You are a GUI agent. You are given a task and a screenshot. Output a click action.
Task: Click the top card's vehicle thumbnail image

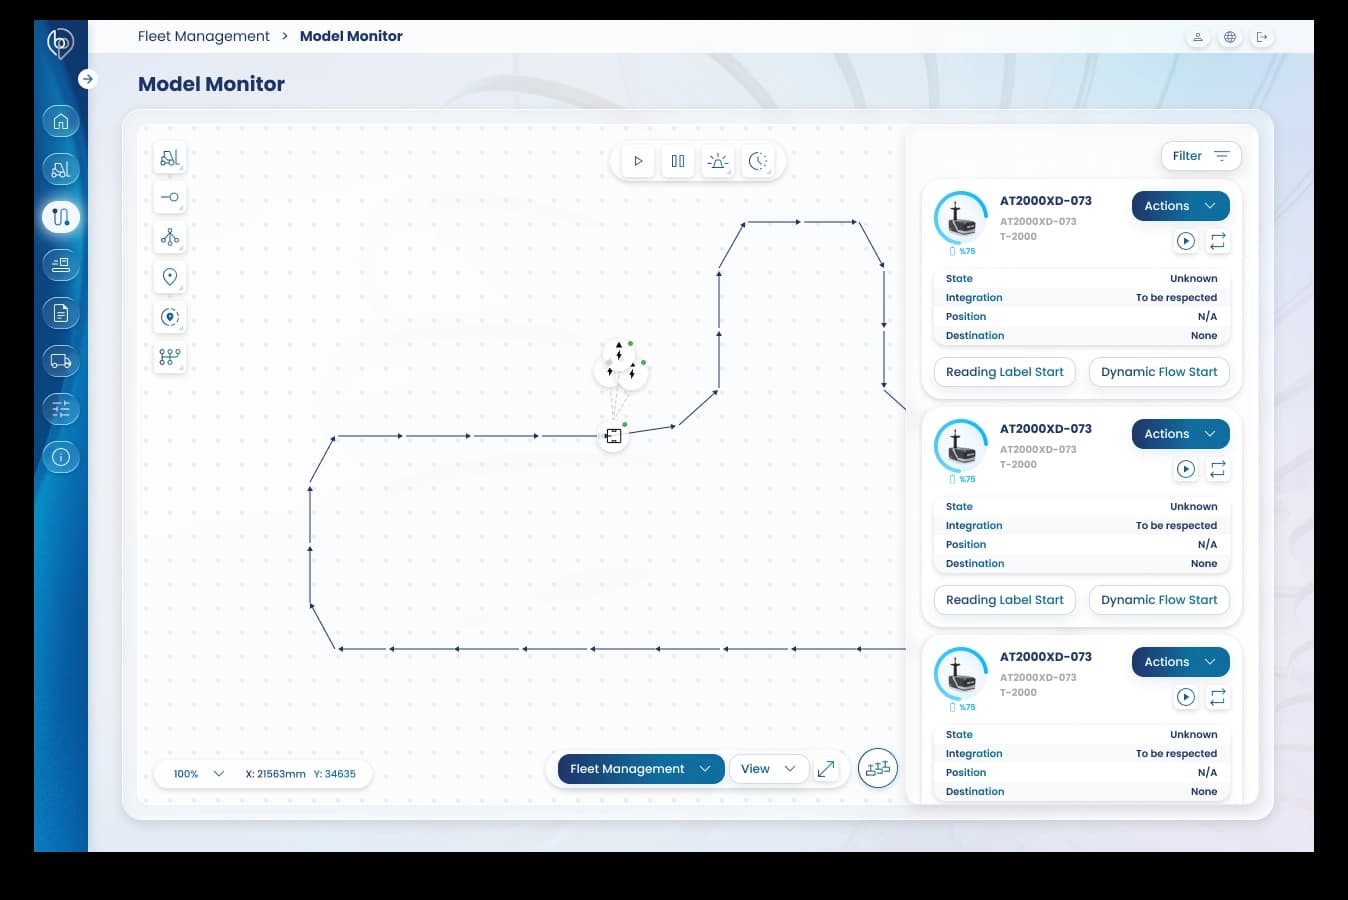961,218
